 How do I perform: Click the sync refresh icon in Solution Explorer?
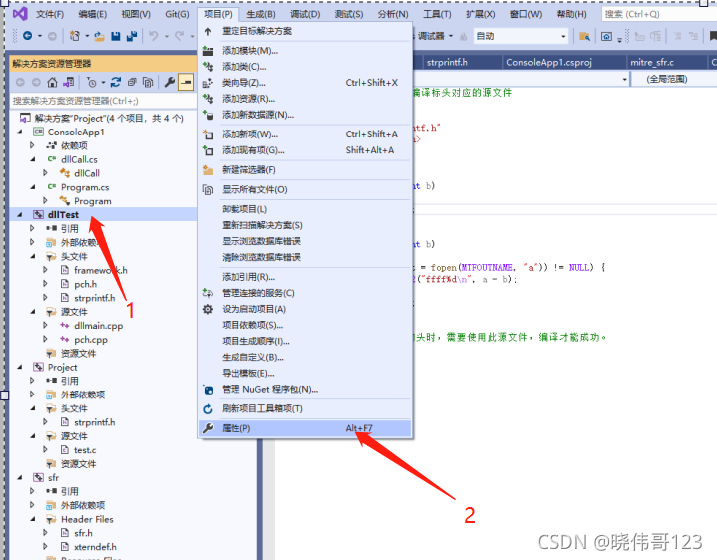pyautogui.click(x=116, y=82)
